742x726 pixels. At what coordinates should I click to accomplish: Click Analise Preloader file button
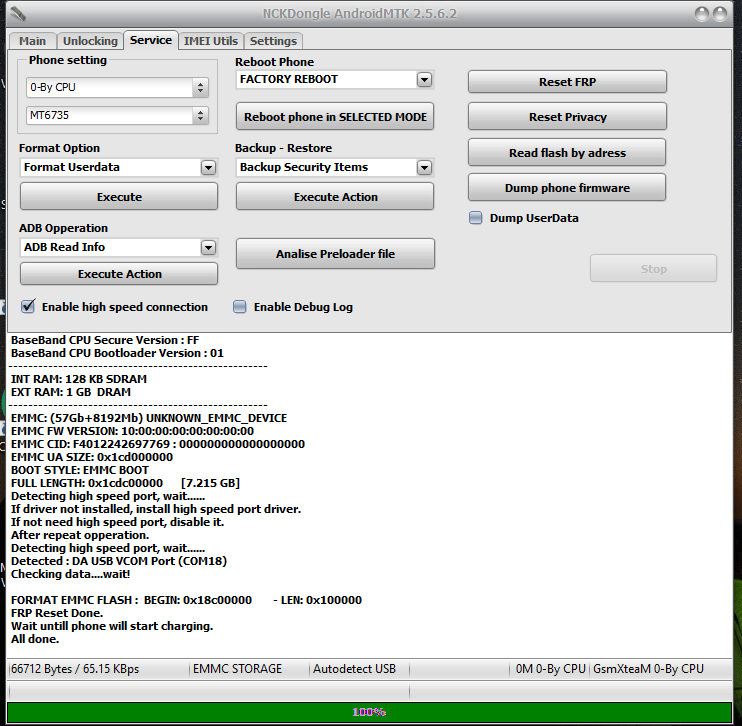click(335, 254)
